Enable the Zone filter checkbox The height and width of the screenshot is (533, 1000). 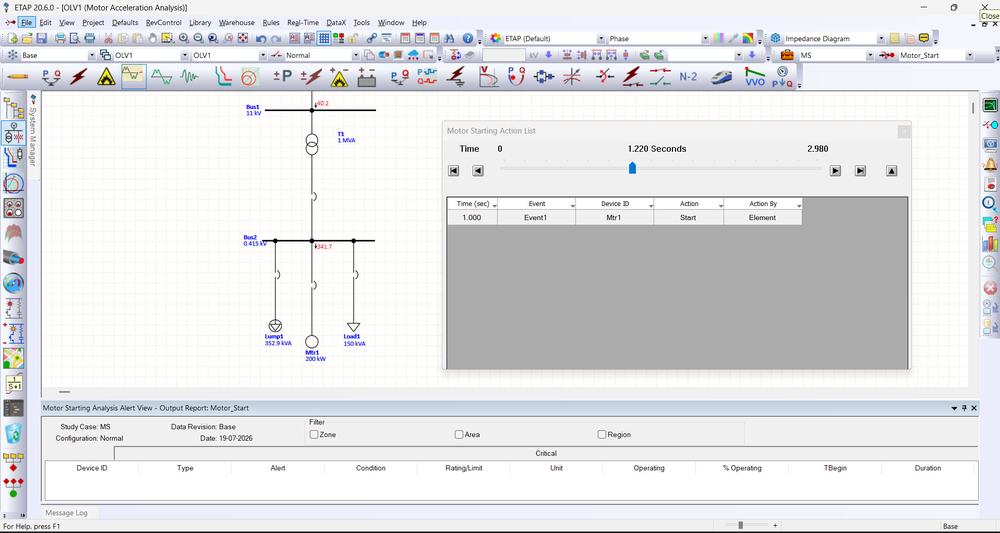(314, 434)
